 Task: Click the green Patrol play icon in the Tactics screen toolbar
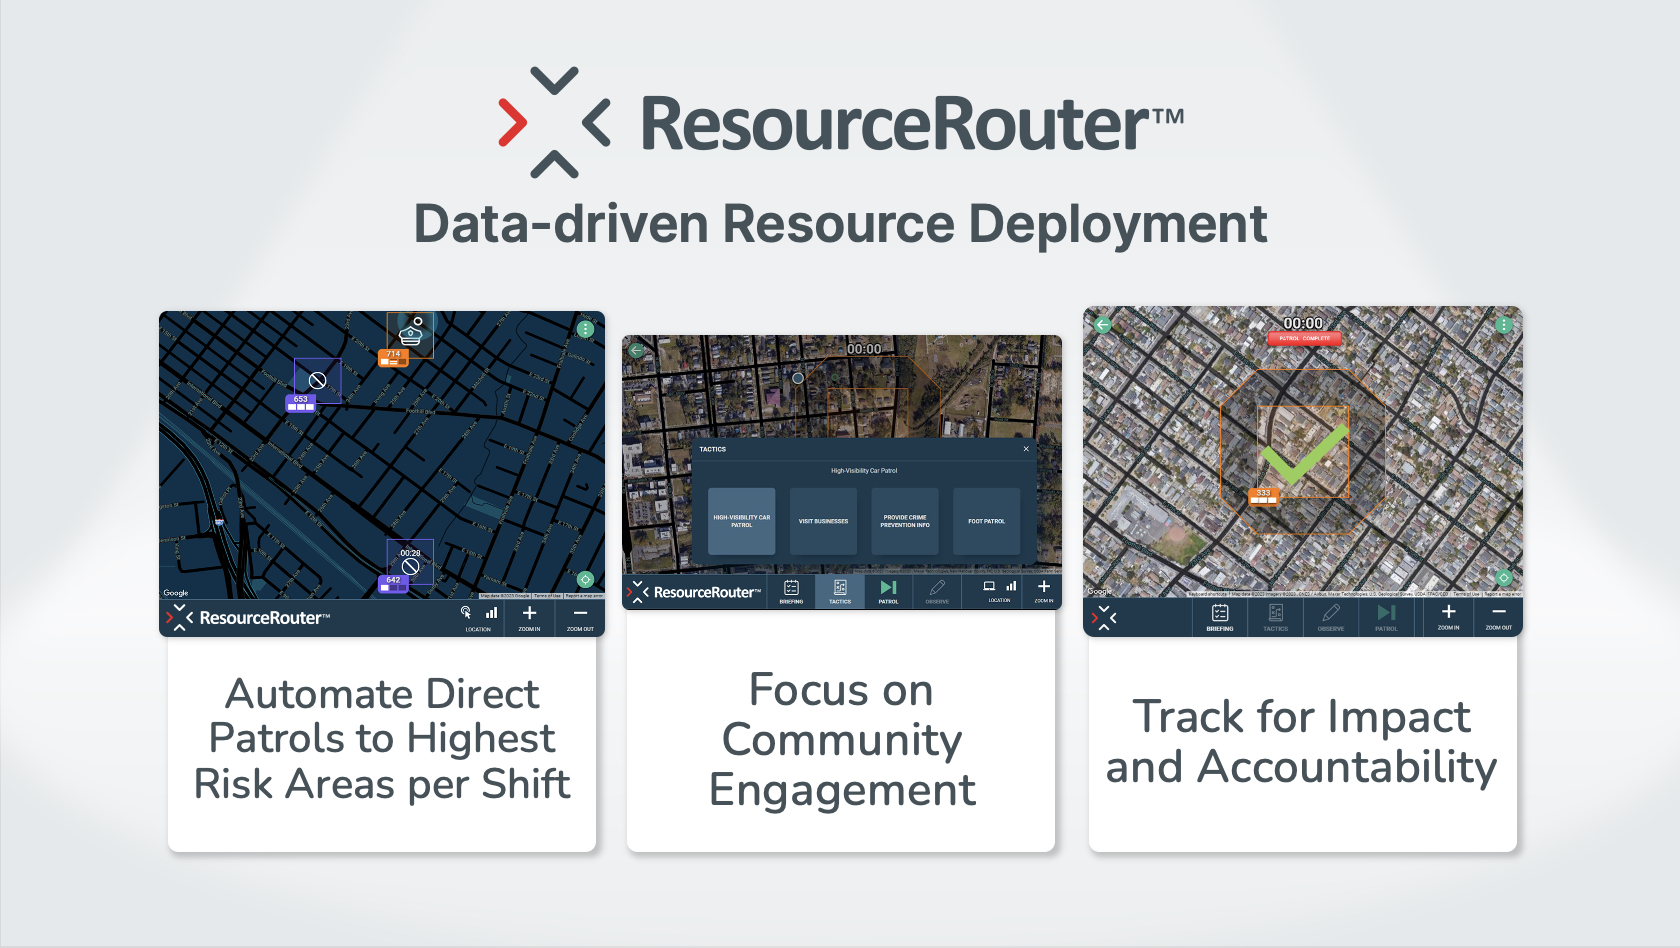(888, 590)
